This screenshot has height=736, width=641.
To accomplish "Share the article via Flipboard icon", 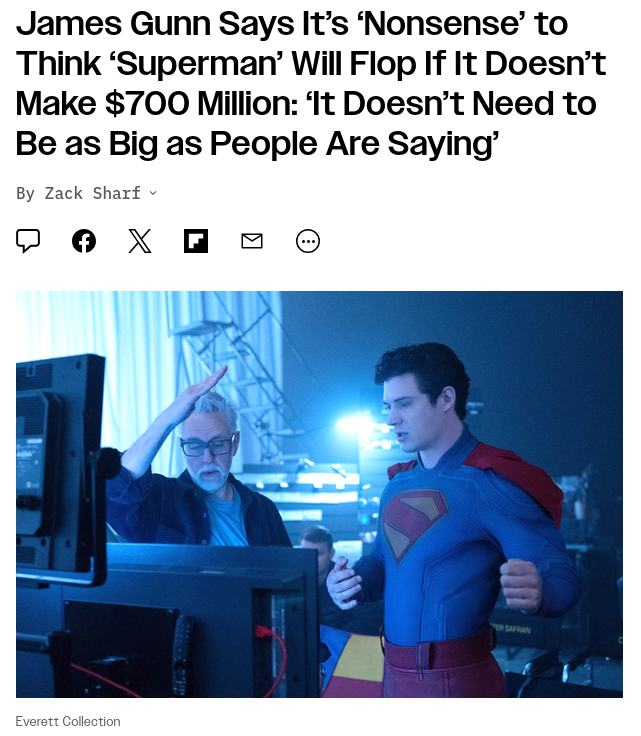I will point(196,241).
